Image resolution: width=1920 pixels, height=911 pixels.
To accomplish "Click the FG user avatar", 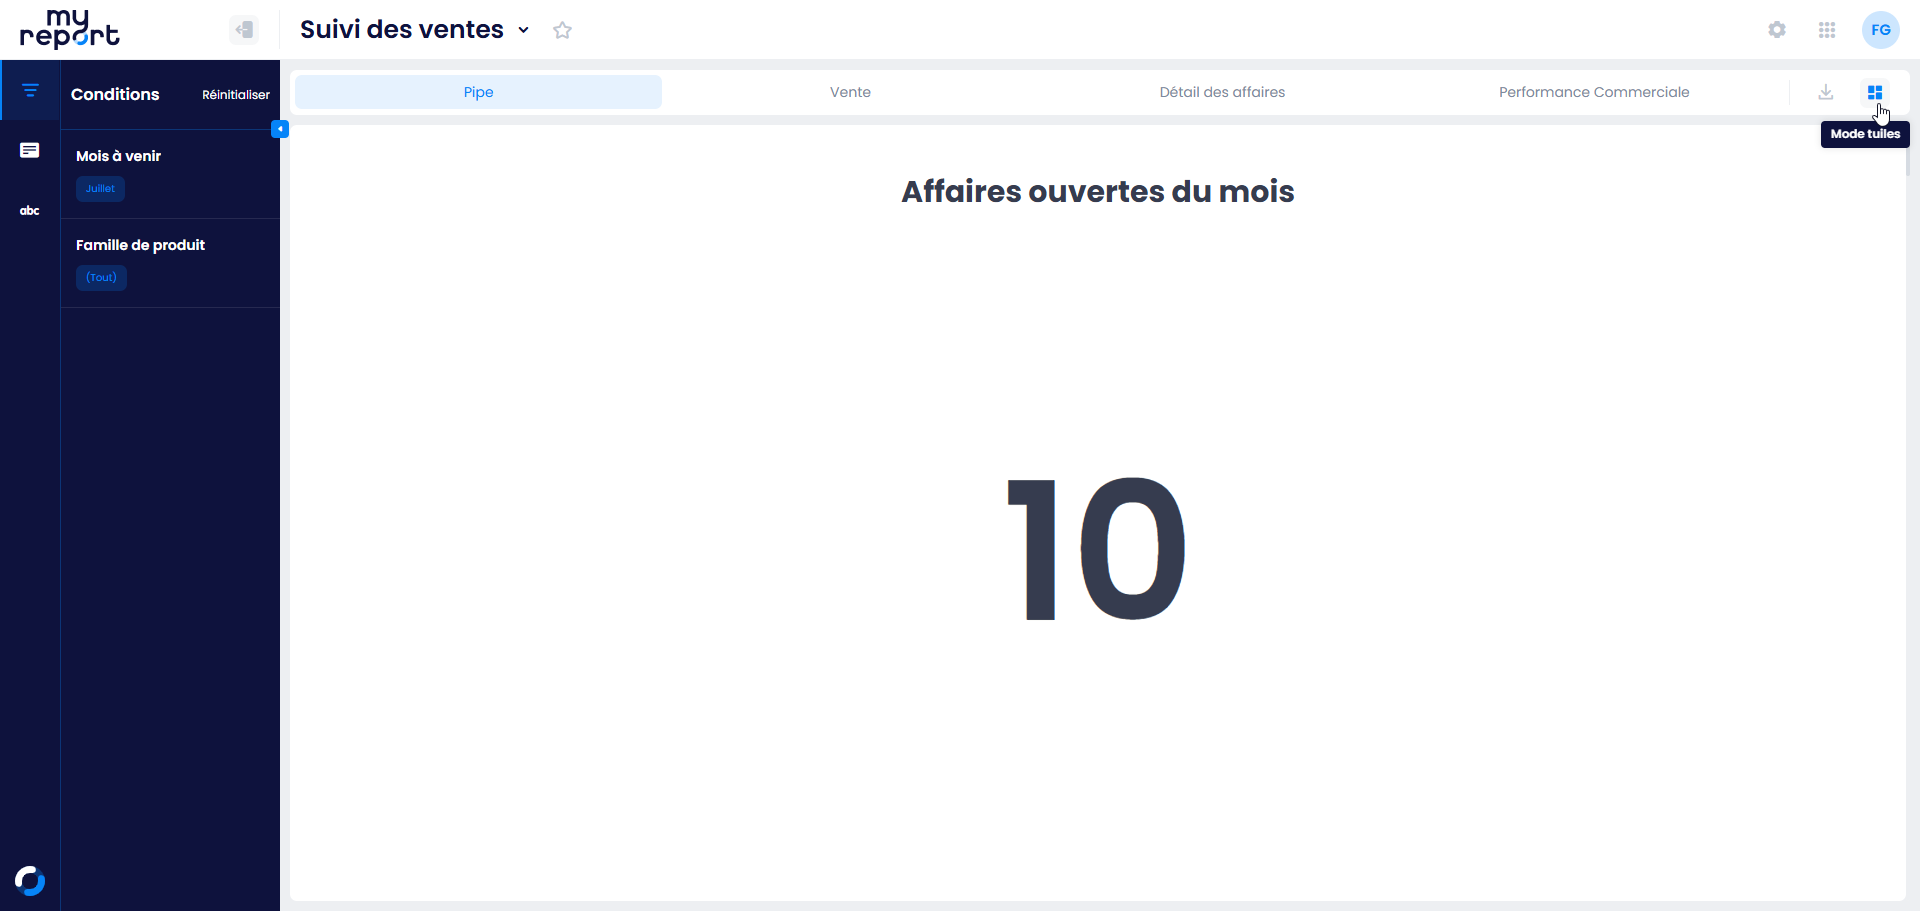I will click(x=1880, y=30).
